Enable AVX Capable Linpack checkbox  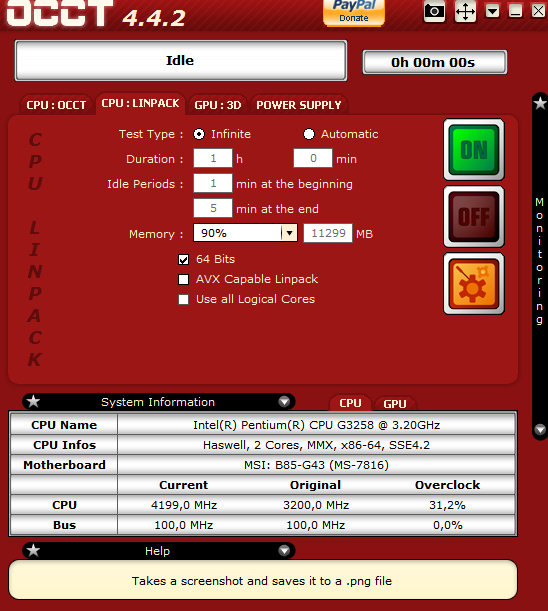pyautogui.click(x=183, y=279)
